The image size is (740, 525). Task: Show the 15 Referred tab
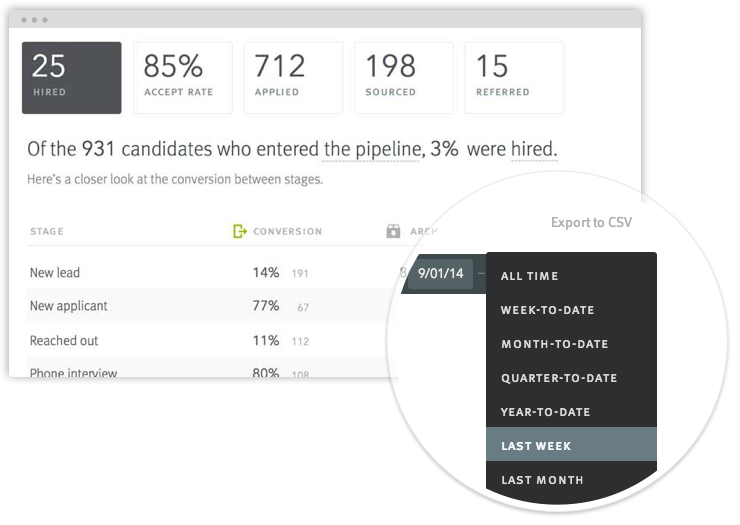pyautogui.click(x=514, y=78)
